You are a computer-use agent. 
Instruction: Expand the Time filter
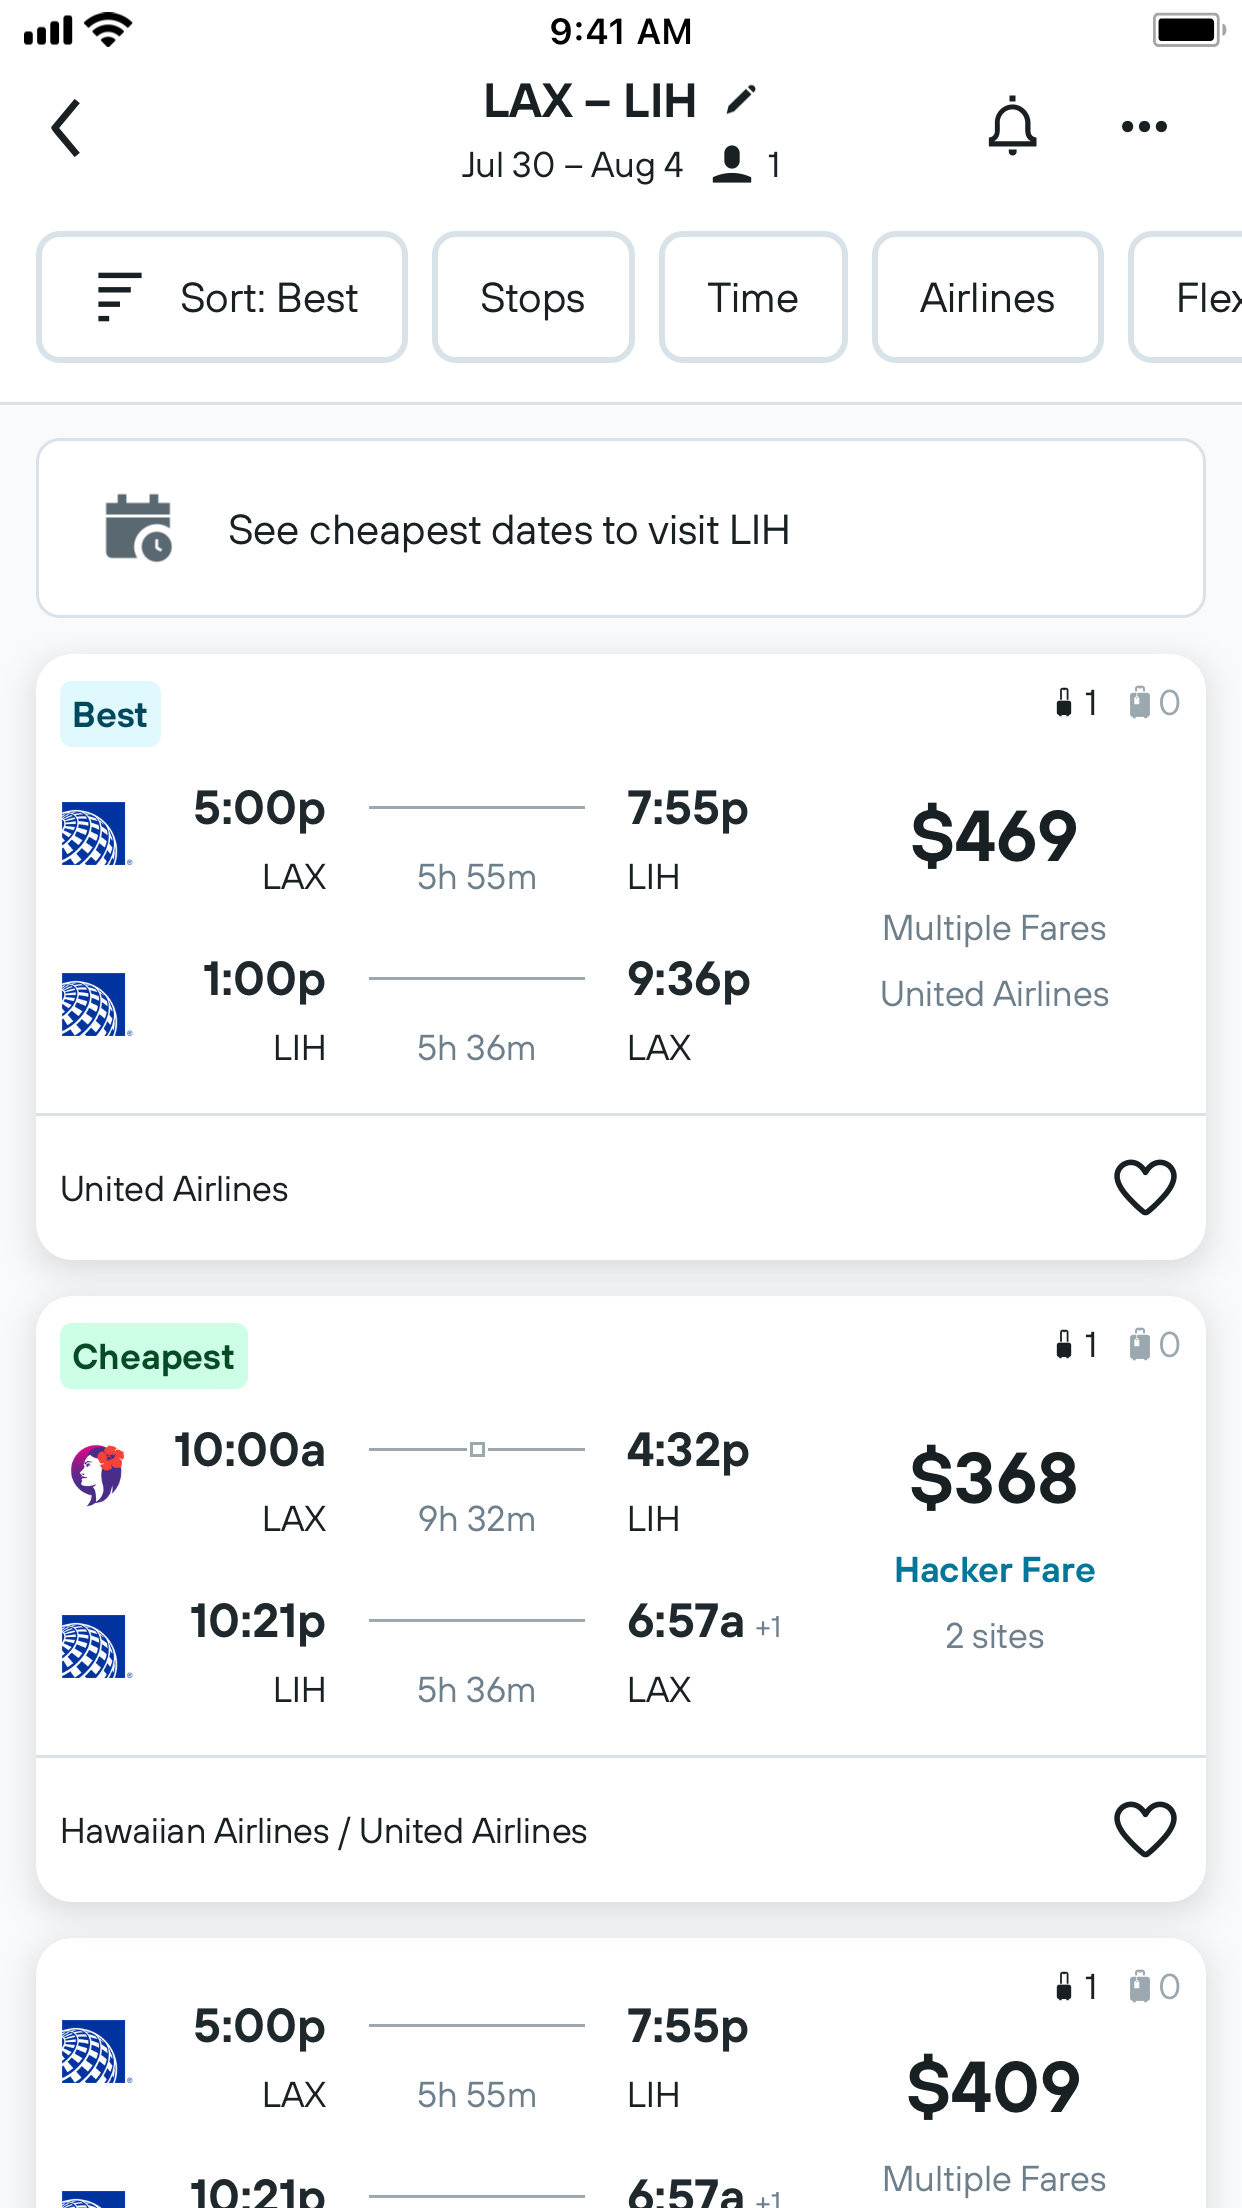click(753, 298)
